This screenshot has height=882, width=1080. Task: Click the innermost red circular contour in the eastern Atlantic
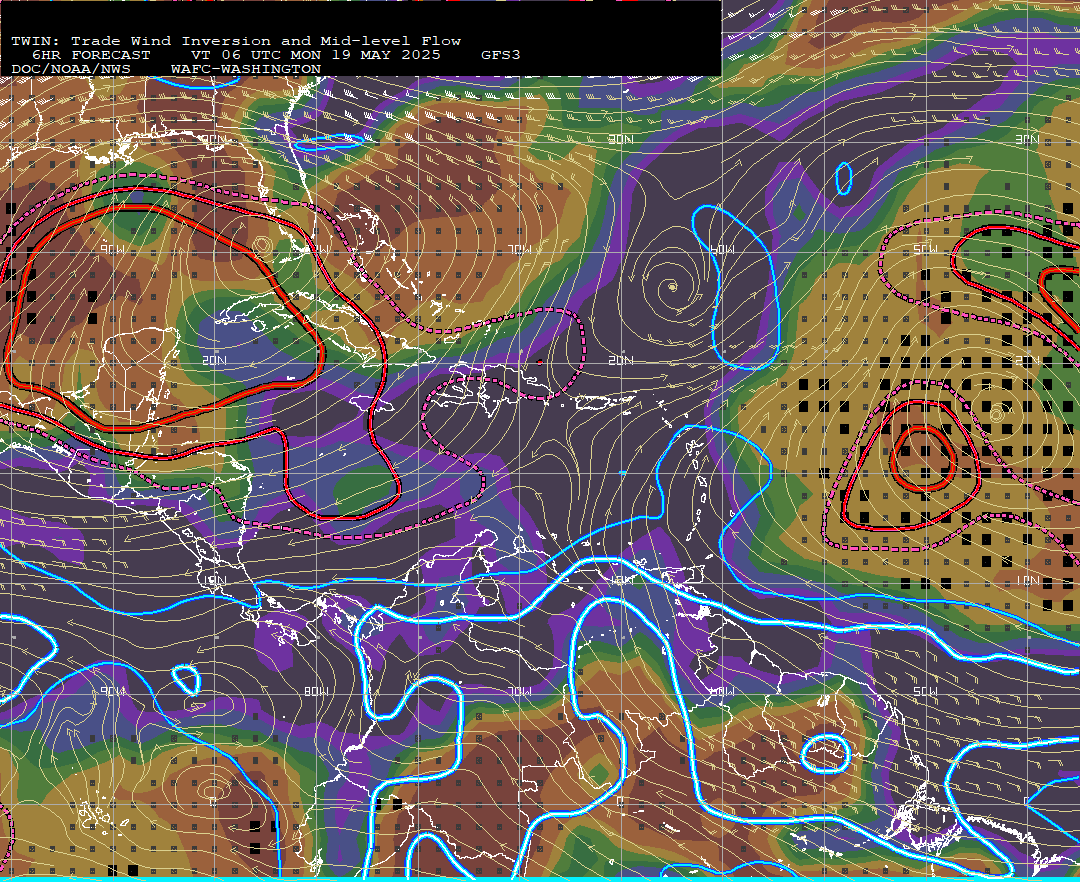click(923, 459)
